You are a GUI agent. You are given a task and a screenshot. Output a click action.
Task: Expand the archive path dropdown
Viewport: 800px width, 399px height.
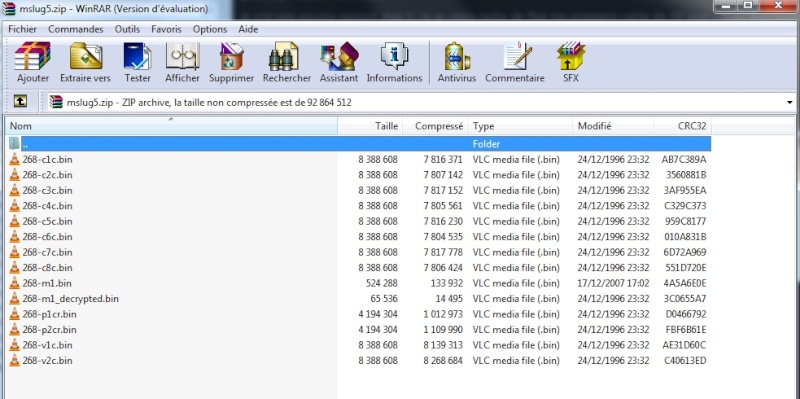790,103
